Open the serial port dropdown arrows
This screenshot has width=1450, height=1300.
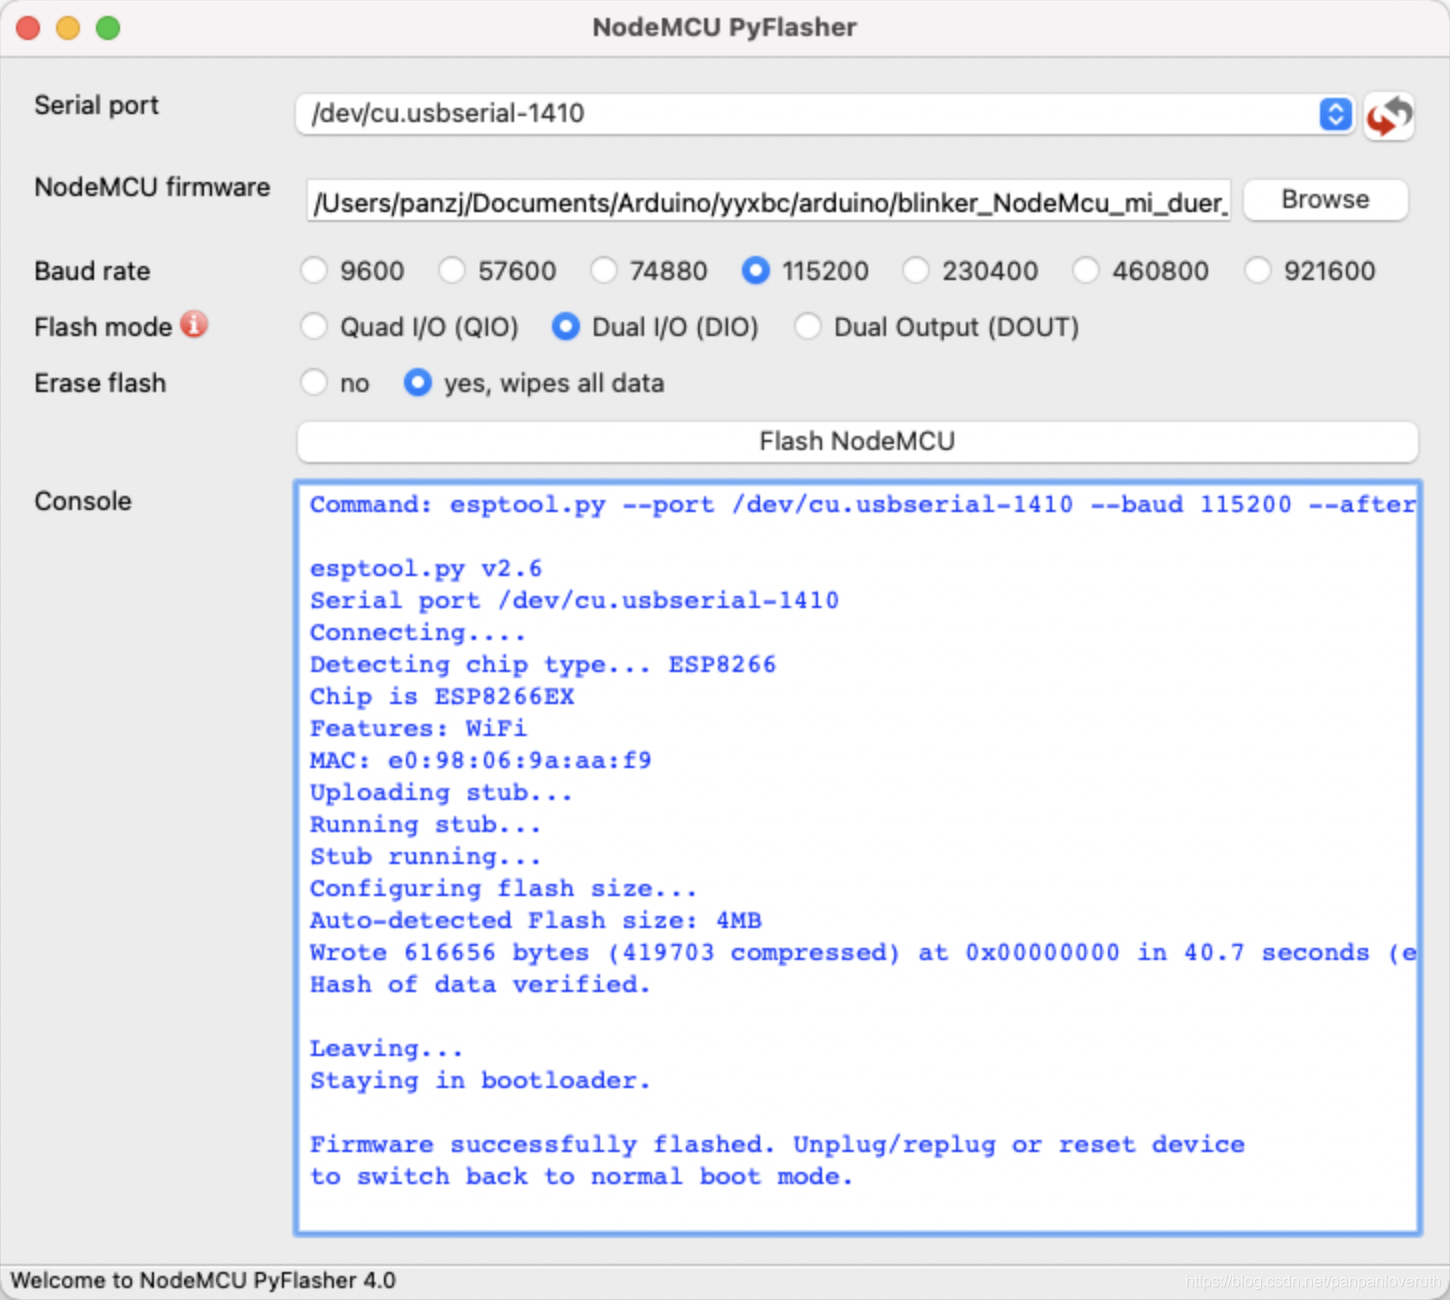(x=1335, y=114)
